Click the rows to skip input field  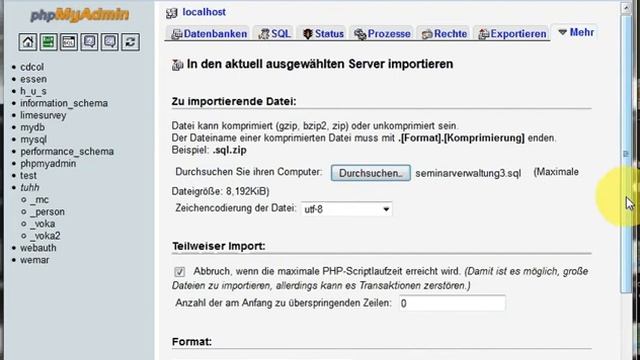pos(452,303)
